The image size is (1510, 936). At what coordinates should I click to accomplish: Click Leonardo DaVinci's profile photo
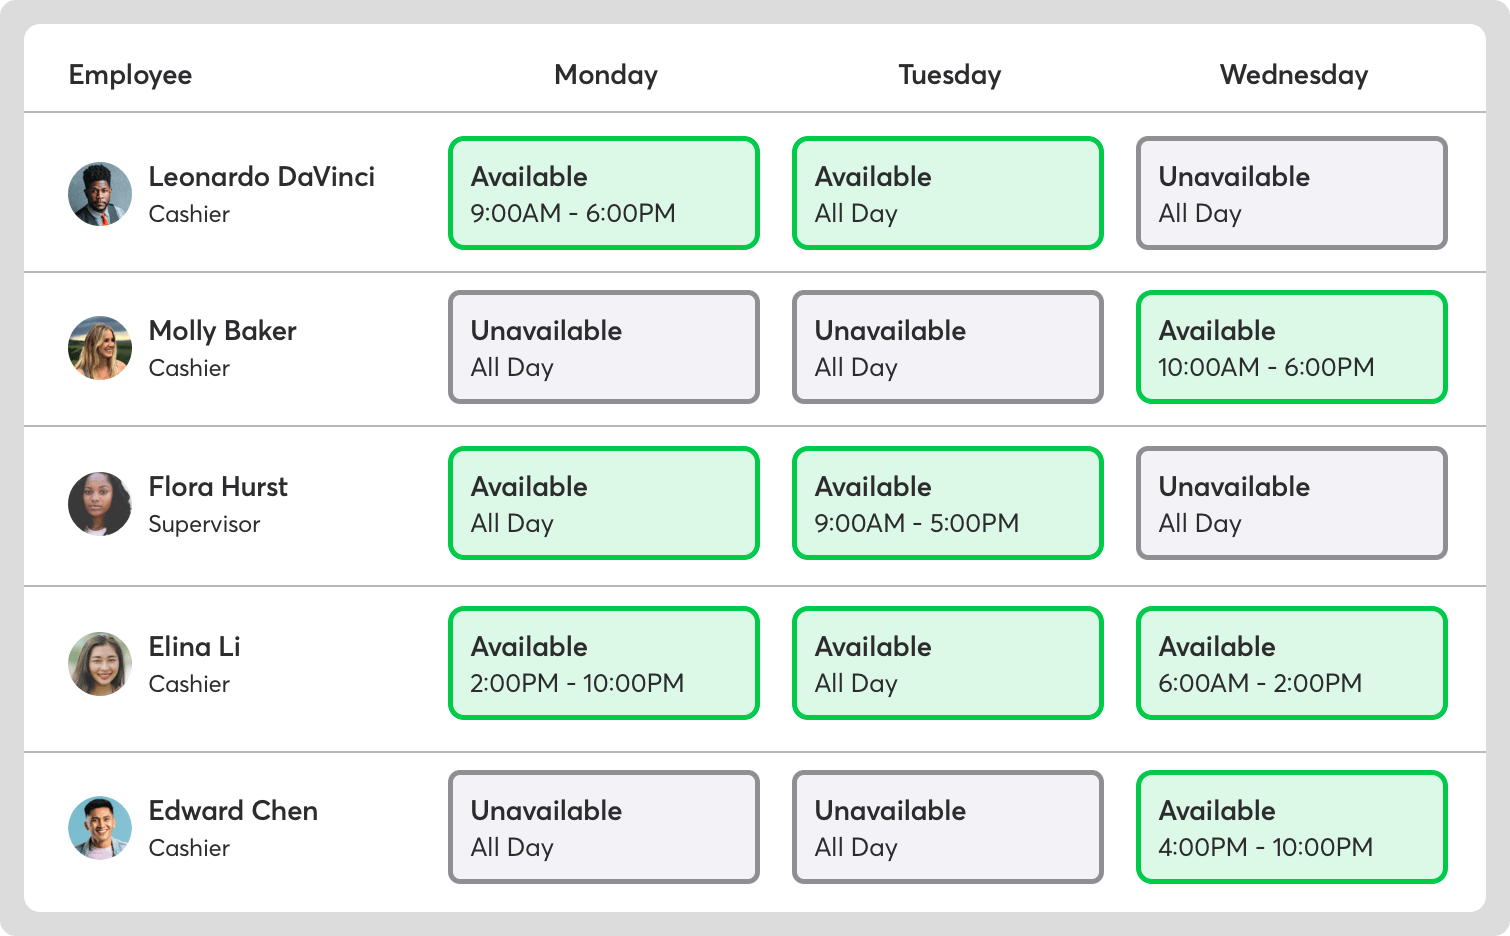(100, 194)
